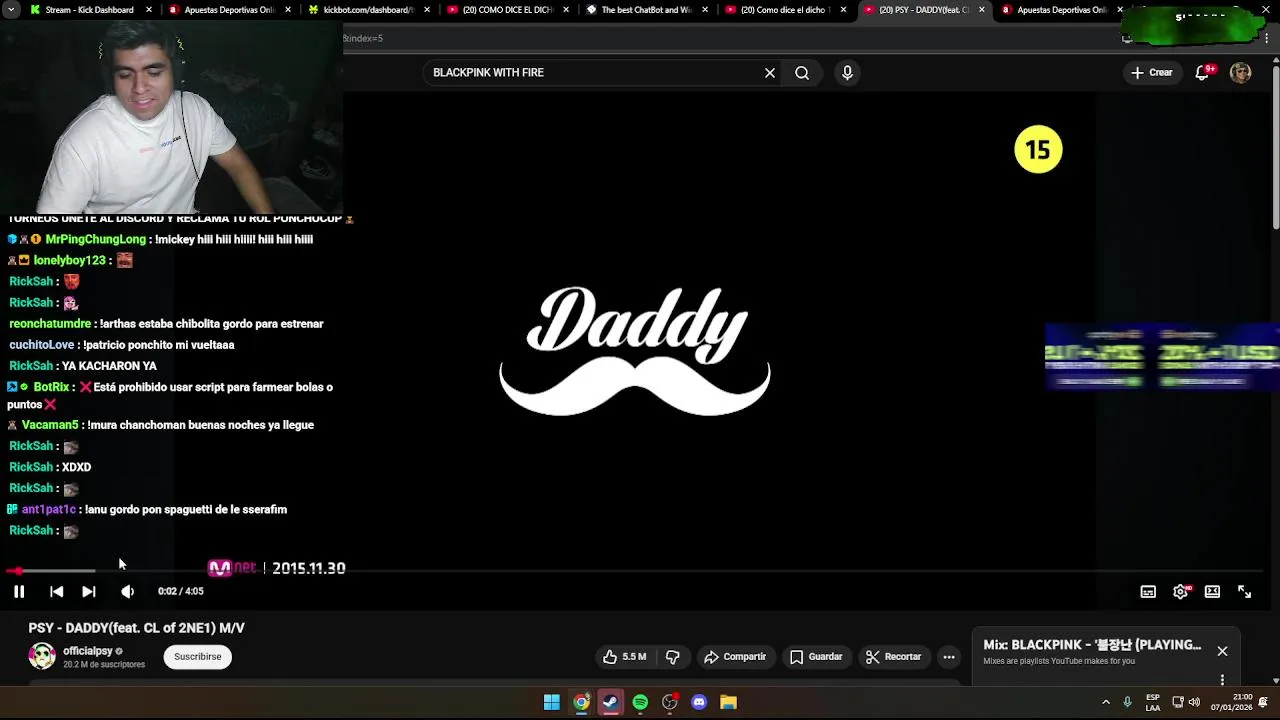Click the video title PSY - DADDY
Screen dimensions: 1280x720
[136, 628]
